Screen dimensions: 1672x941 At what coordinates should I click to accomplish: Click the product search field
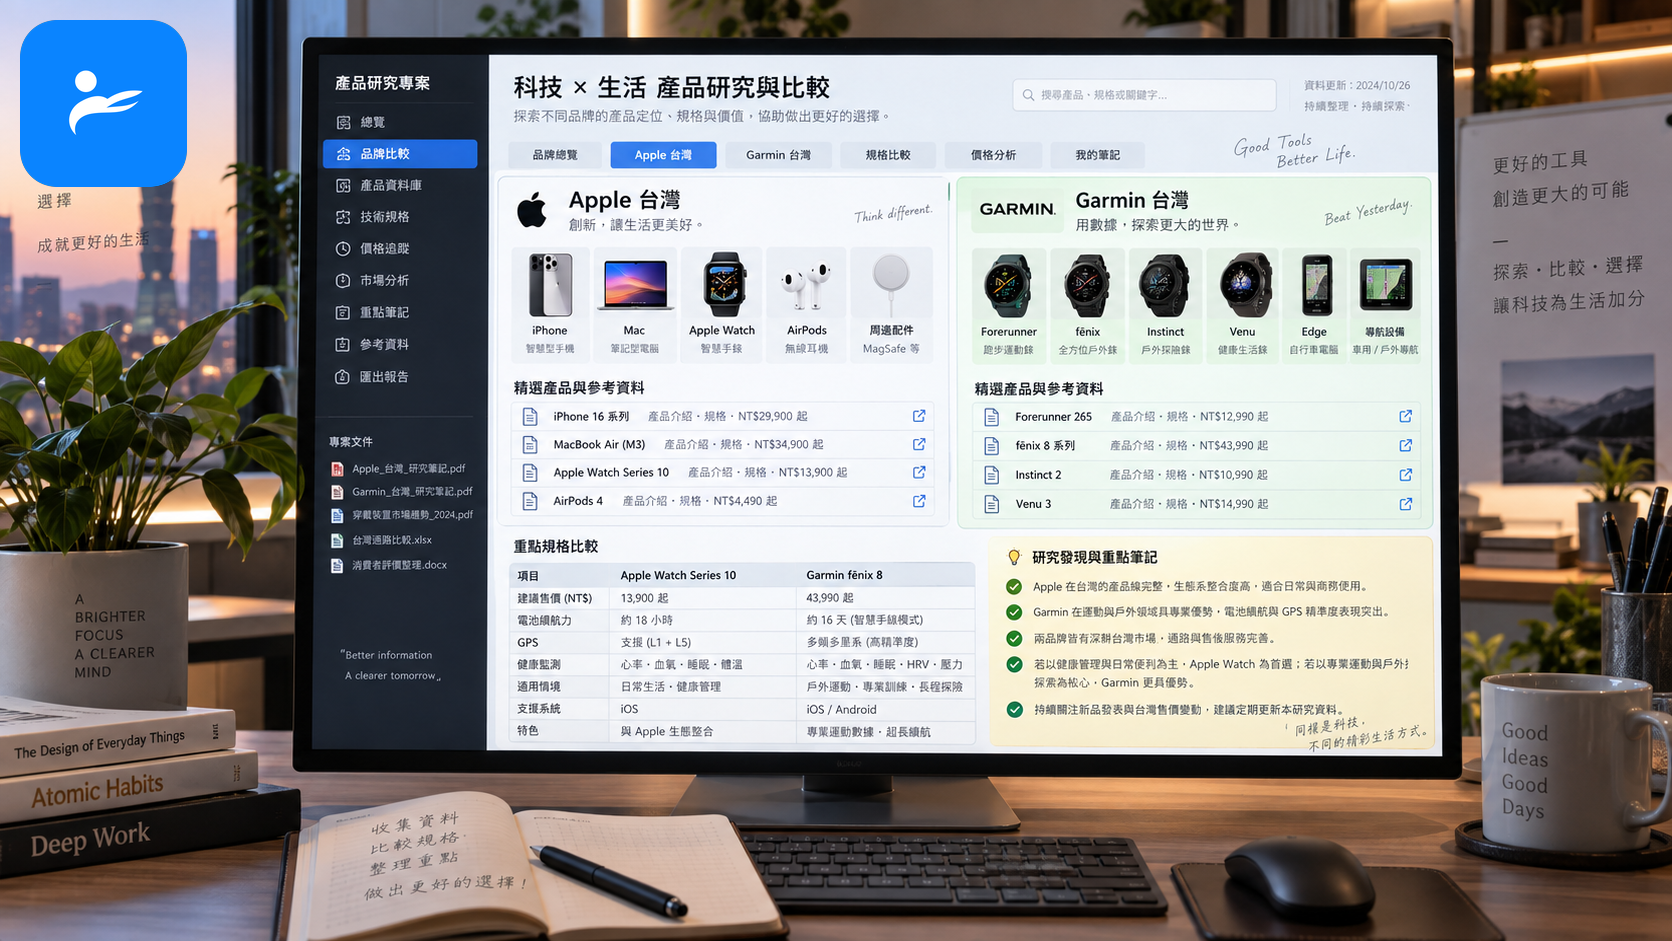(x=1144, y=95)
